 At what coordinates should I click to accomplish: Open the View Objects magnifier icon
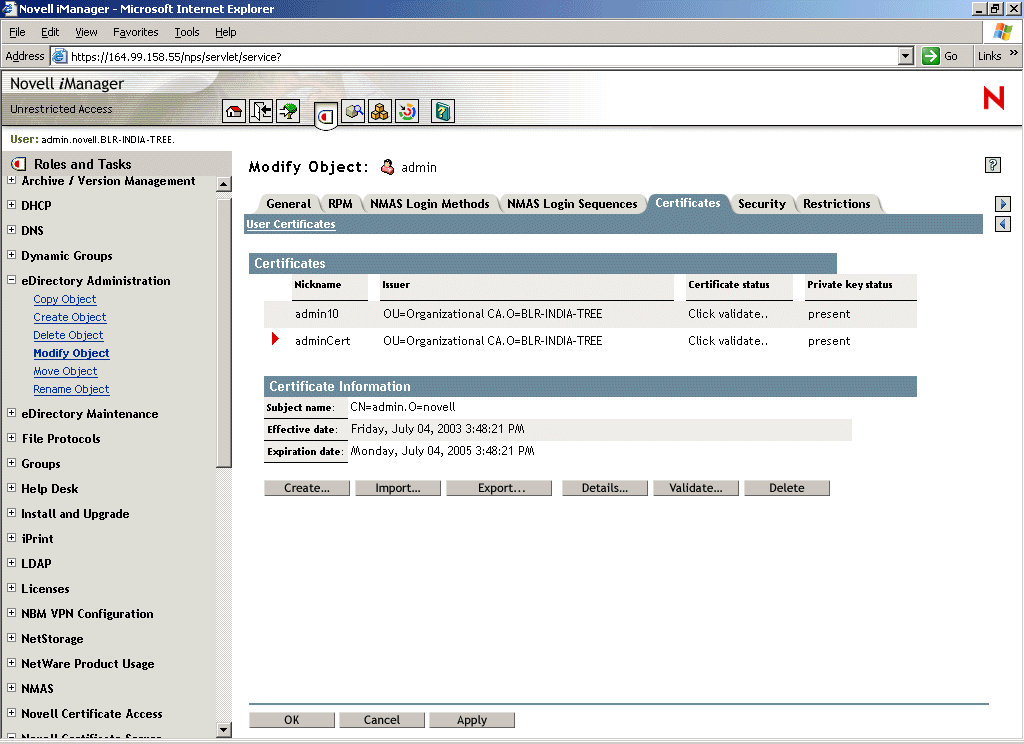click(353, 112)
